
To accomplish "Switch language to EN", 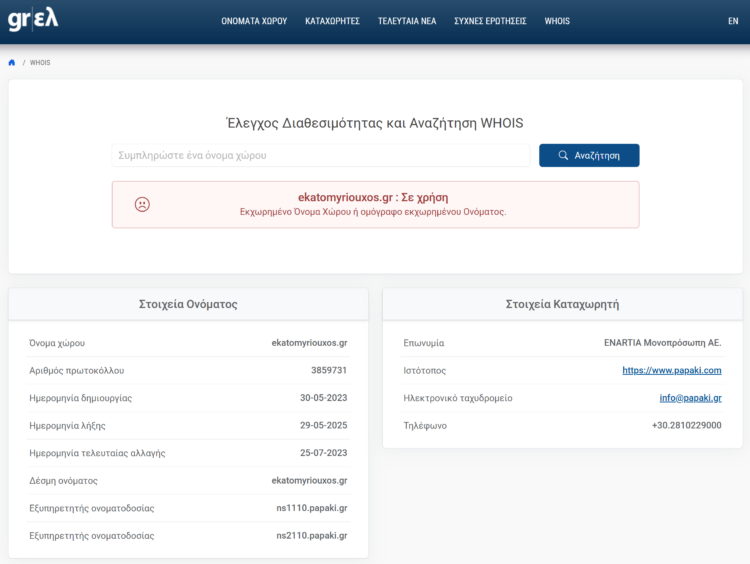I will pos(733,21).
